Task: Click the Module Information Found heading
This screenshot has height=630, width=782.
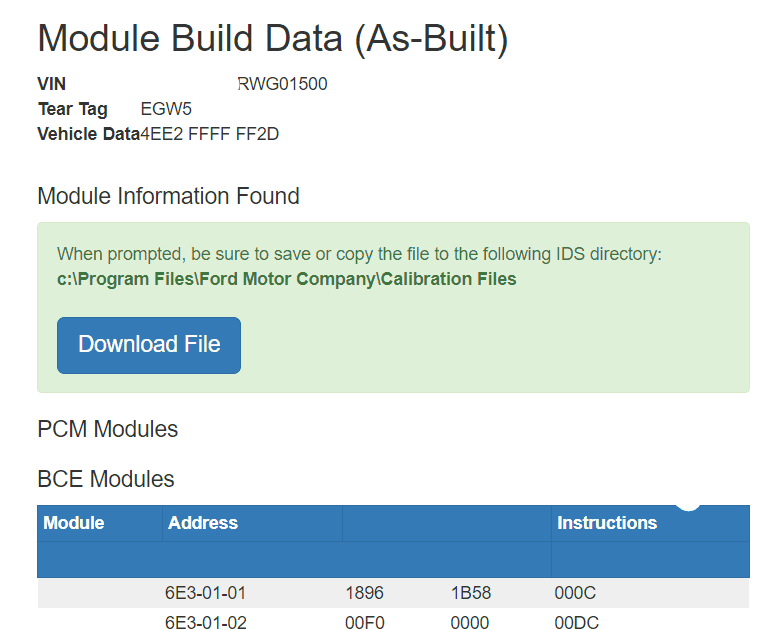Action: pos(168,196)
